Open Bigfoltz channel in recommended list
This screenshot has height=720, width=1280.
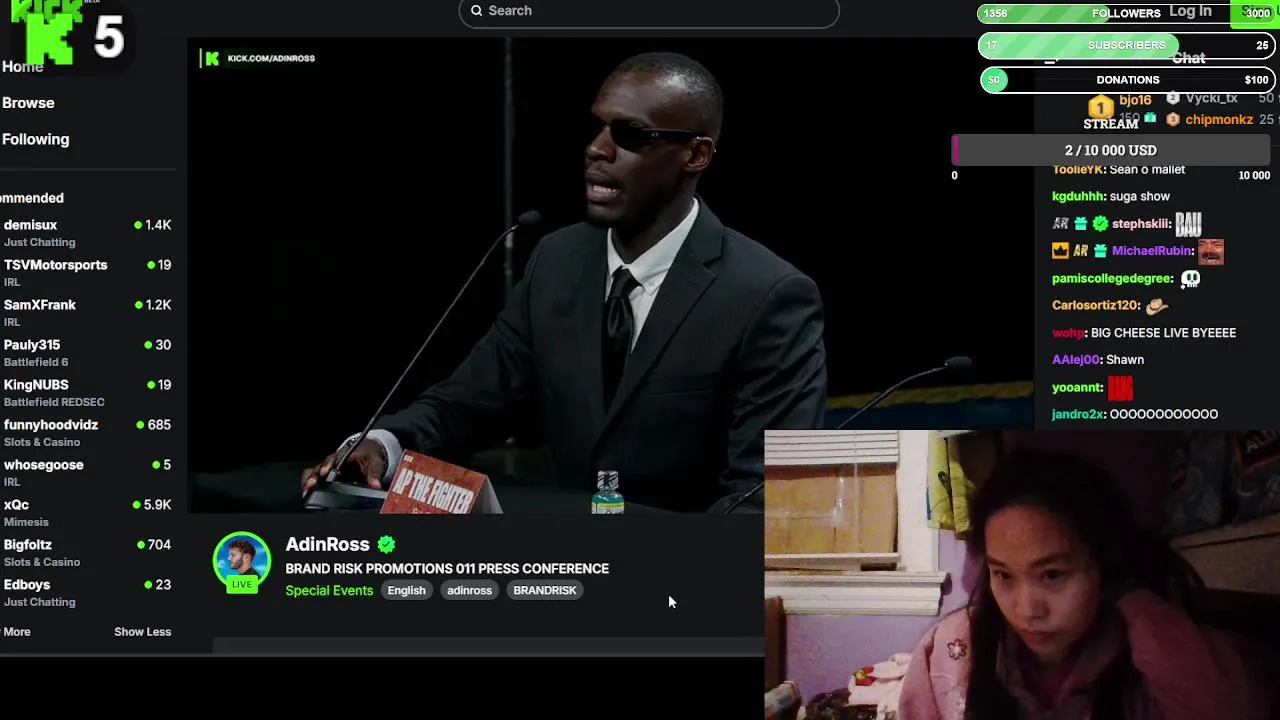[87, 552]
